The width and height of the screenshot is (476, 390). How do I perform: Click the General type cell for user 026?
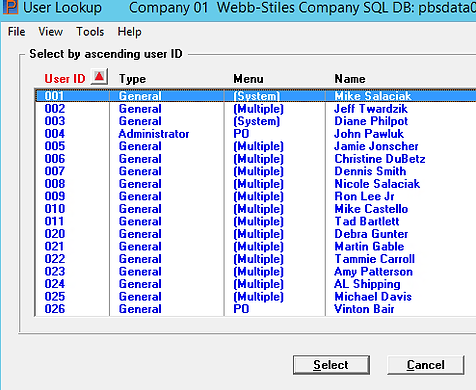140,309
